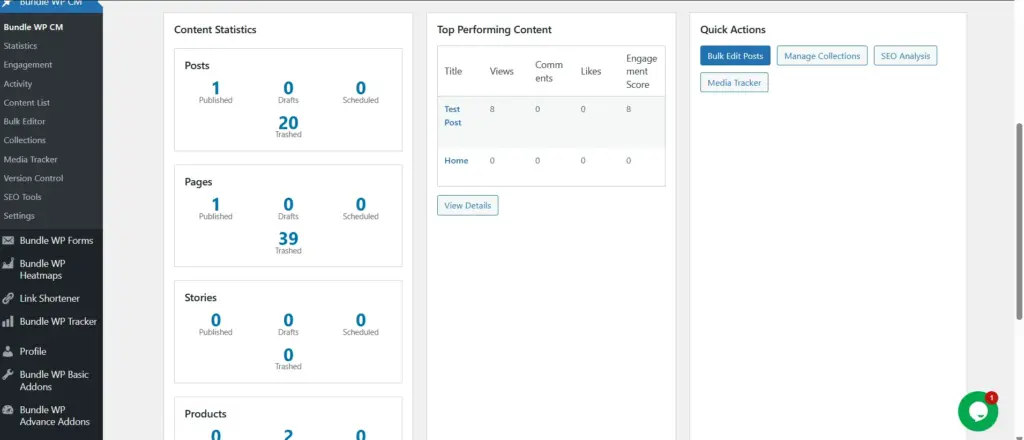The height and width of the screenshot is (440, 1024).
Task: Open Version Control from sidebar
Action: [33, 178]
